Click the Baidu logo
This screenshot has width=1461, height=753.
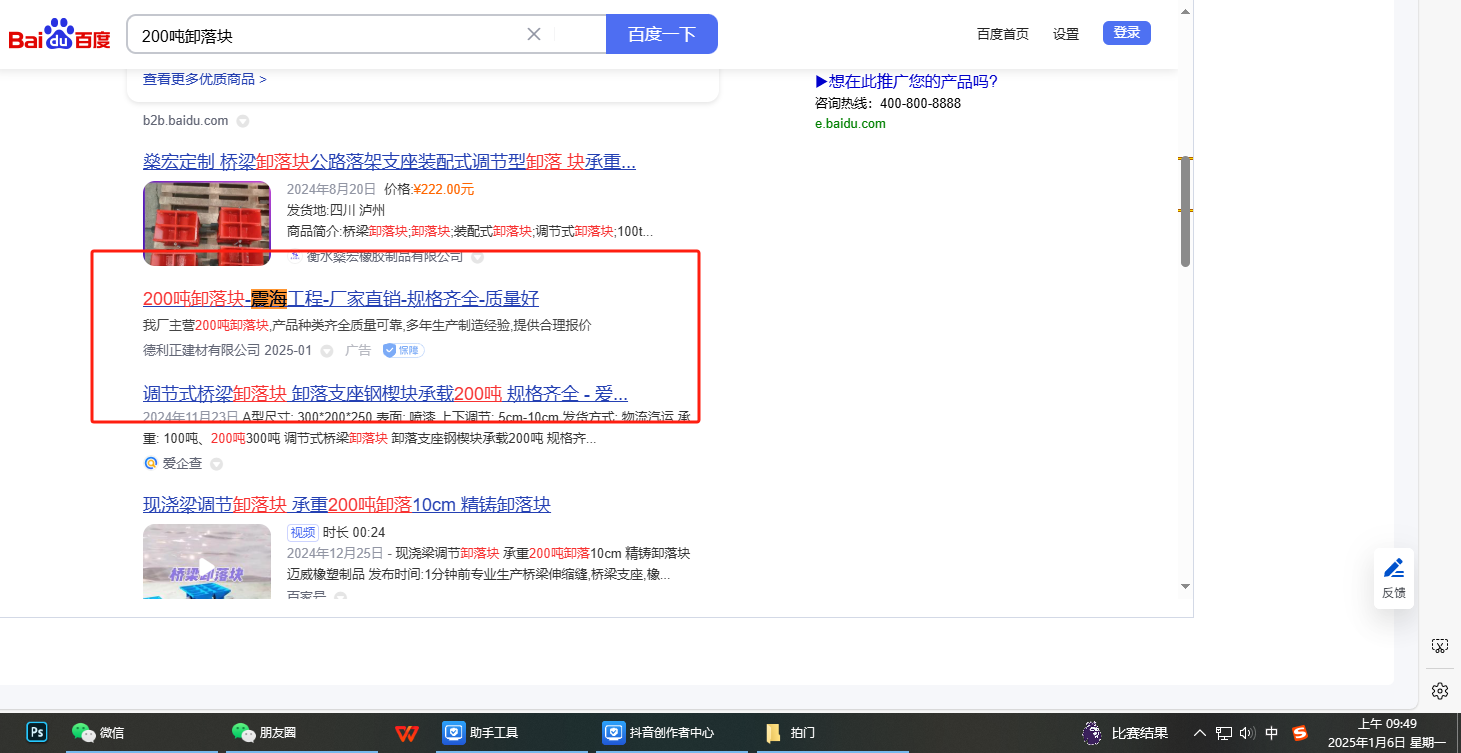pos(60,35)
